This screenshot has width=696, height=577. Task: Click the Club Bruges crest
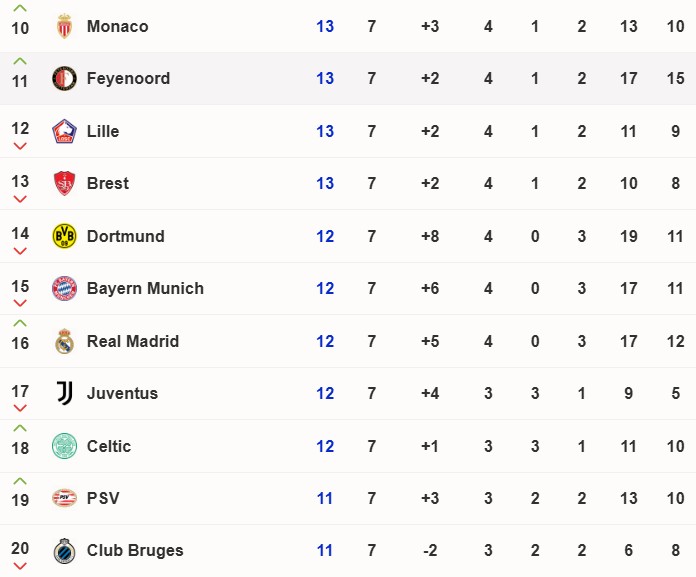pos(64,550)
